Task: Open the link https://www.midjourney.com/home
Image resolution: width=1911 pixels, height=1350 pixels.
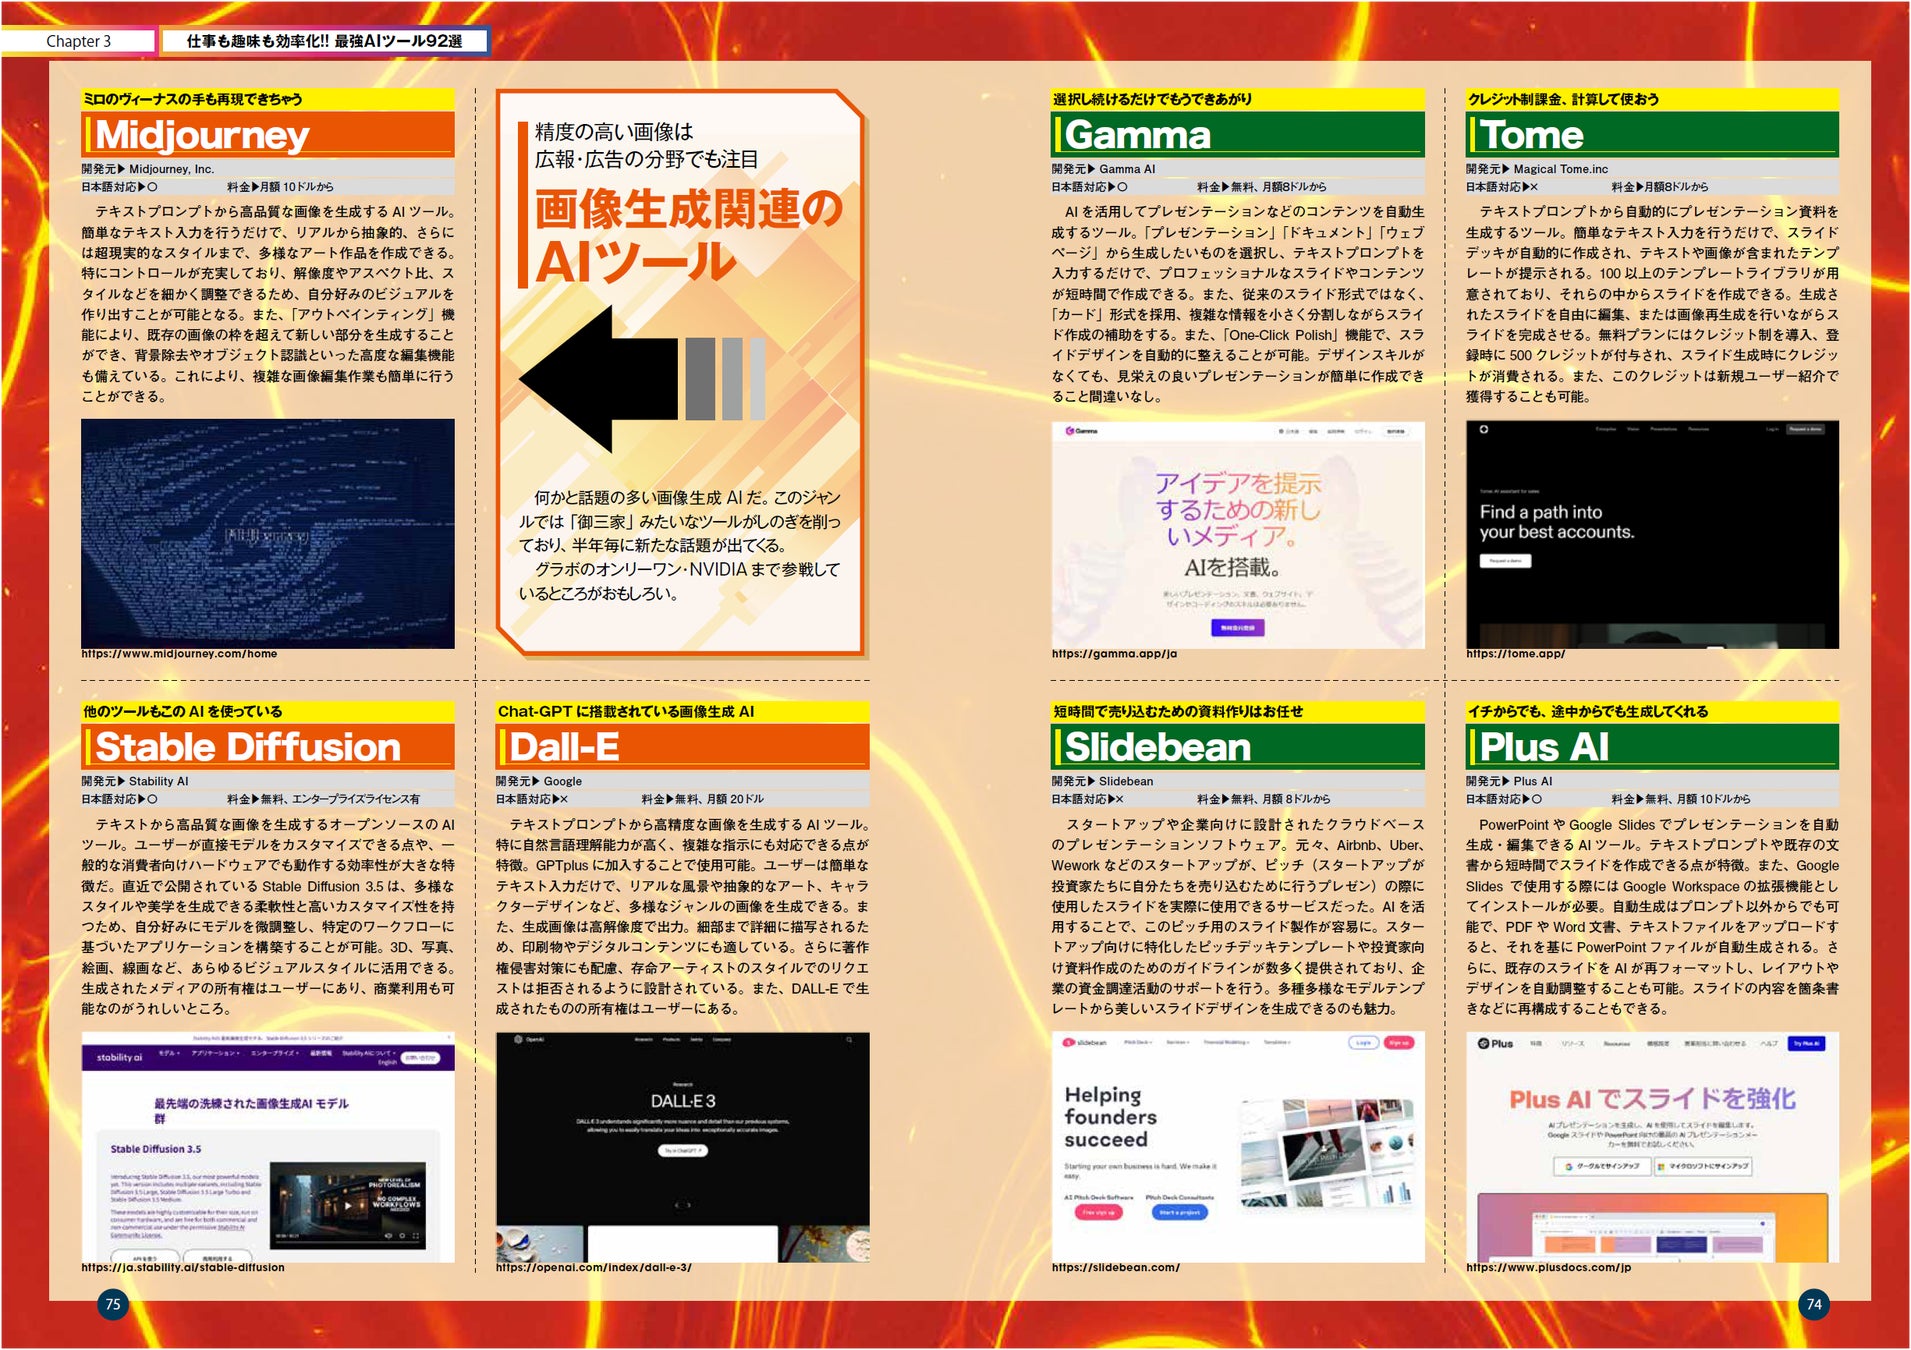Action: coord(179,654)
